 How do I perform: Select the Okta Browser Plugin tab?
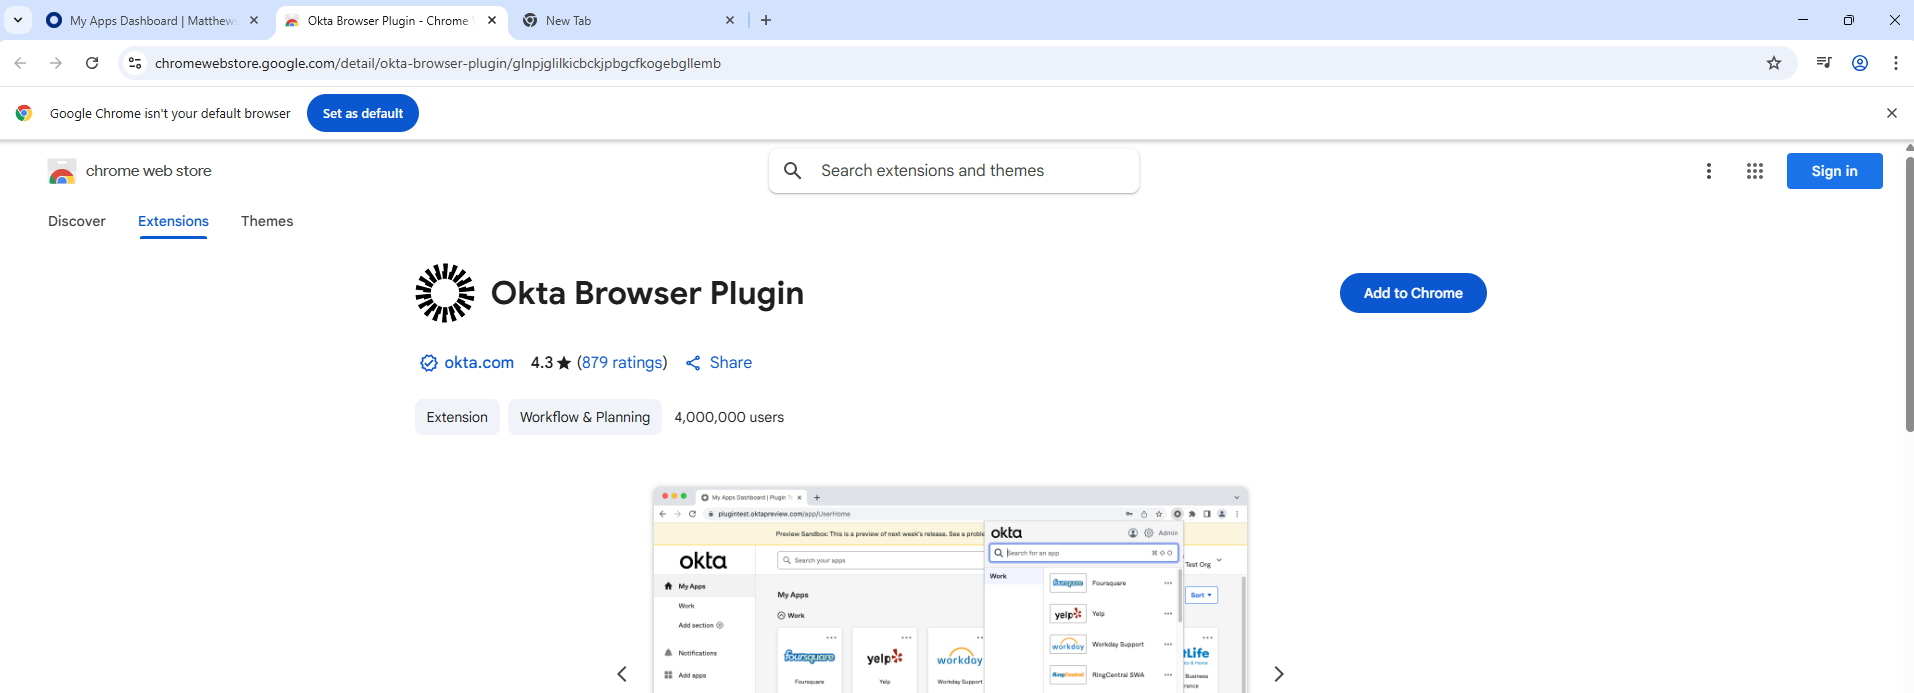390,20
